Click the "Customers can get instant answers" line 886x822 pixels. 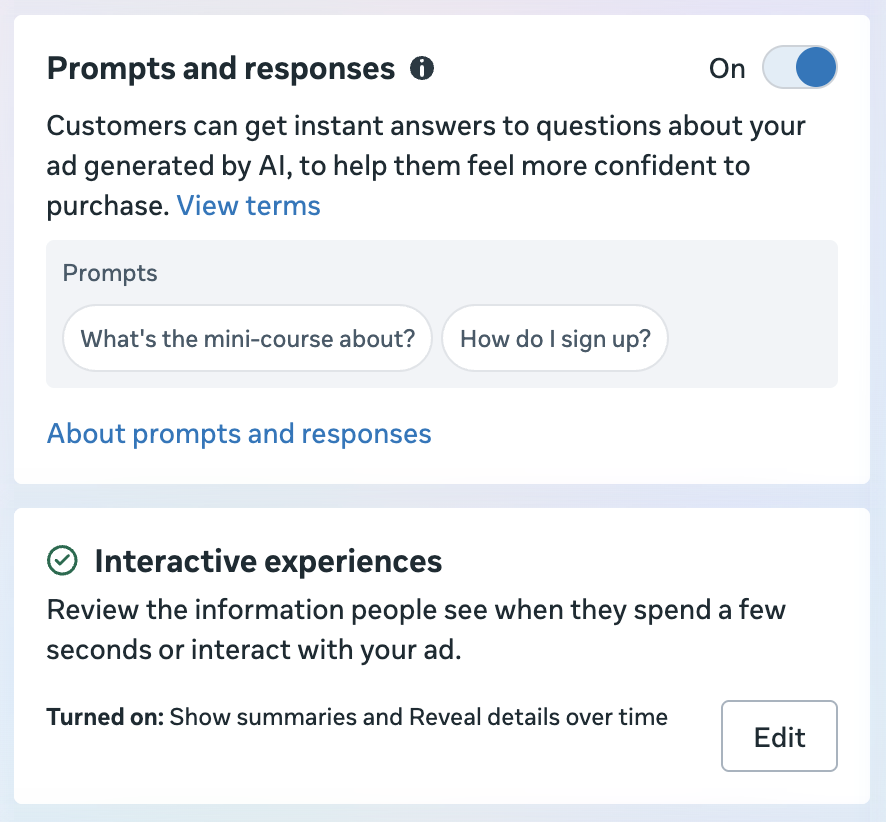(426, 126)
